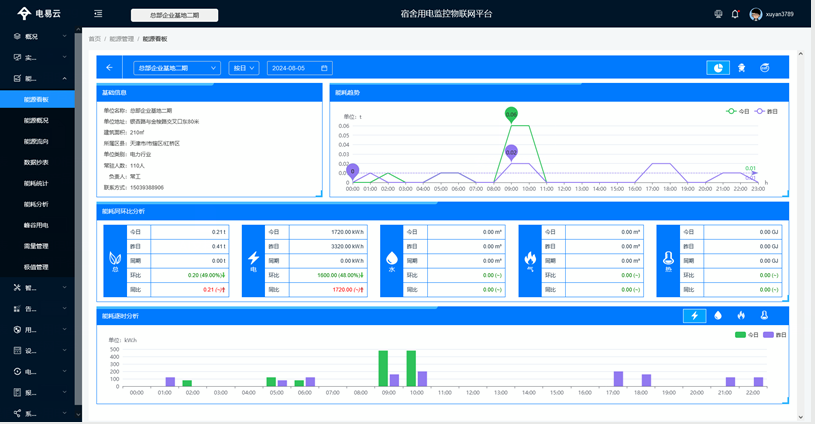Expand the 概况 sidebar menu
The width and height of the screenshot is (815, 424).
[x=37, y=36]
